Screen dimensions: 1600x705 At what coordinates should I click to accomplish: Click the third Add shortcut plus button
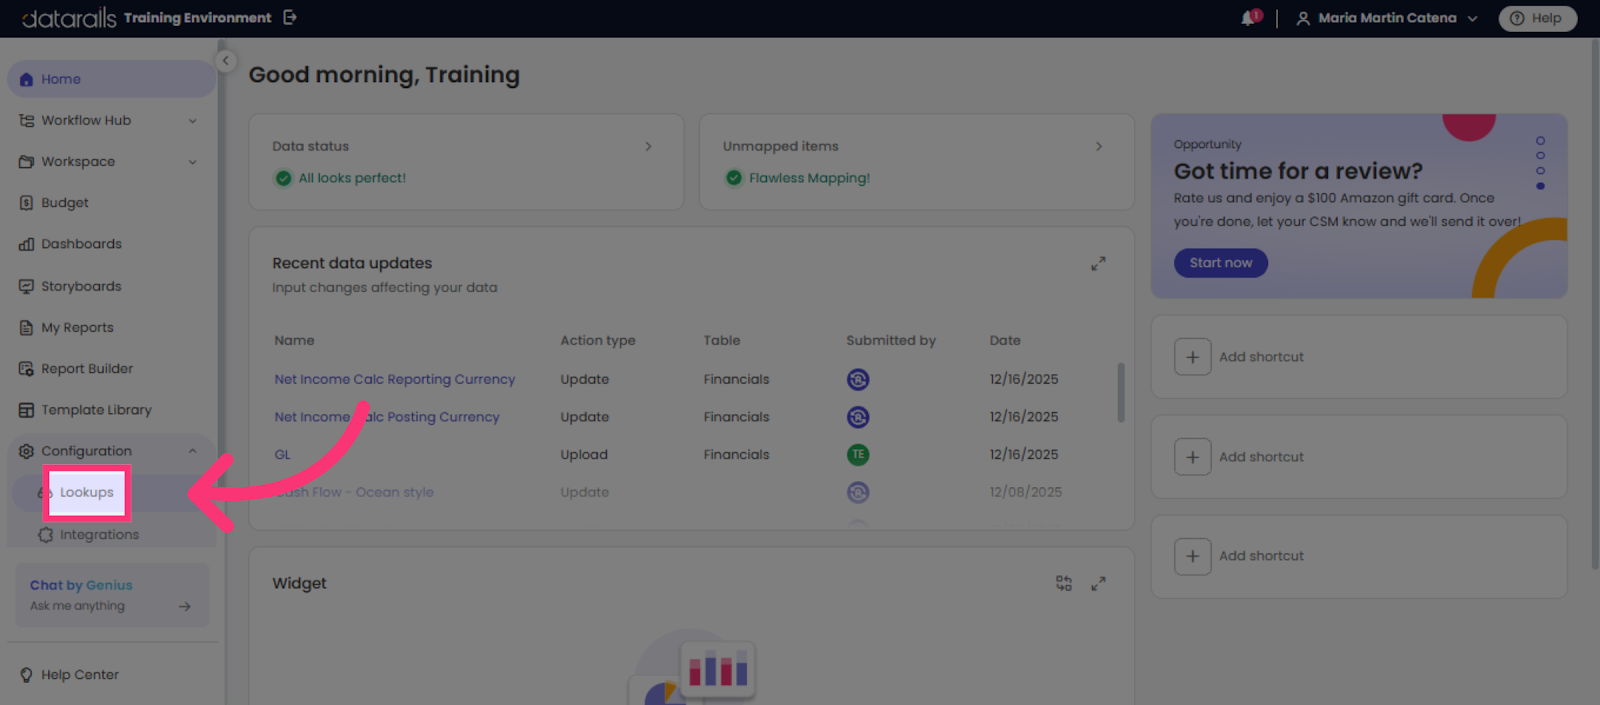click(x=1193, y=556)
